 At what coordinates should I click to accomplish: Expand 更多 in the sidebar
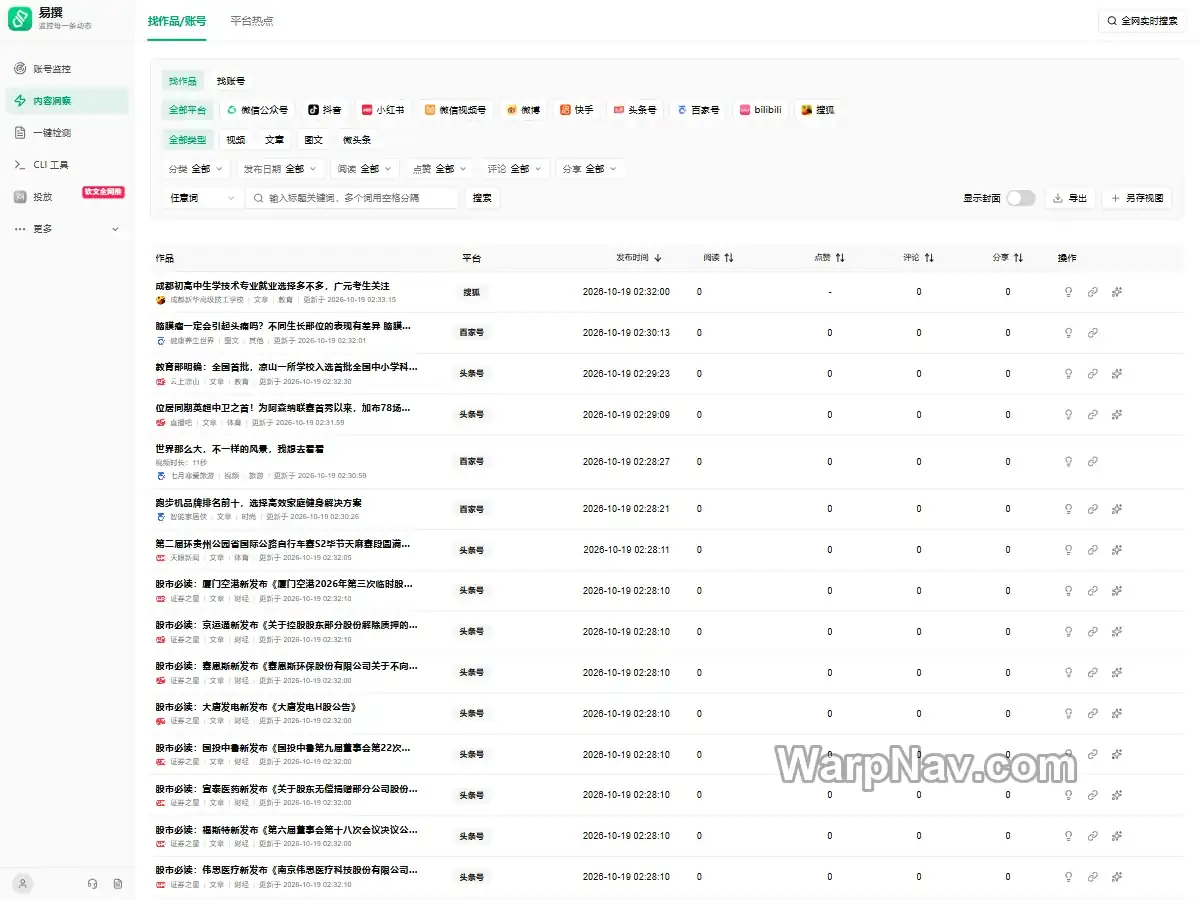click(67, 229)
